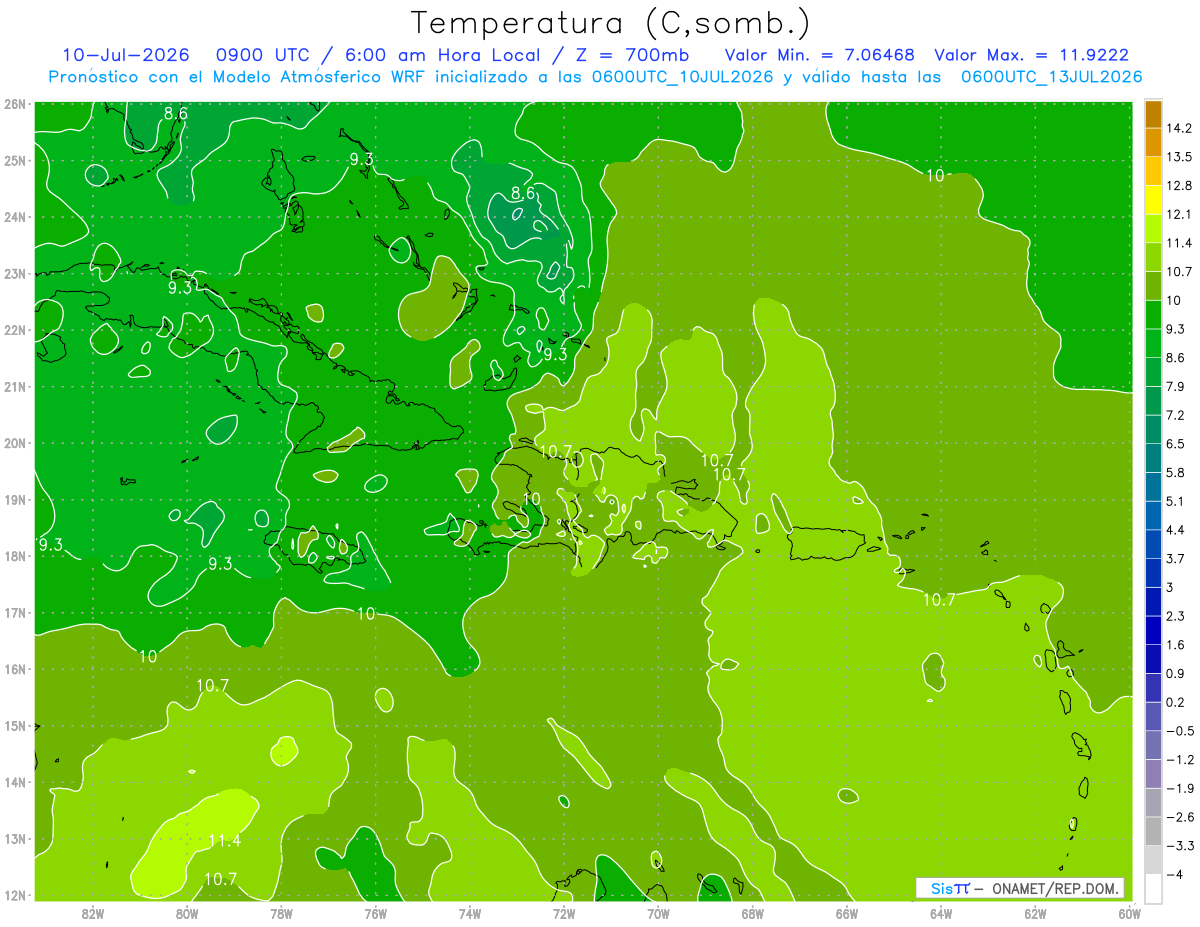Pick the white swatch below -4 on colorbar
The width and height of the screenshot is (1200, 927).
[1153, 887]
